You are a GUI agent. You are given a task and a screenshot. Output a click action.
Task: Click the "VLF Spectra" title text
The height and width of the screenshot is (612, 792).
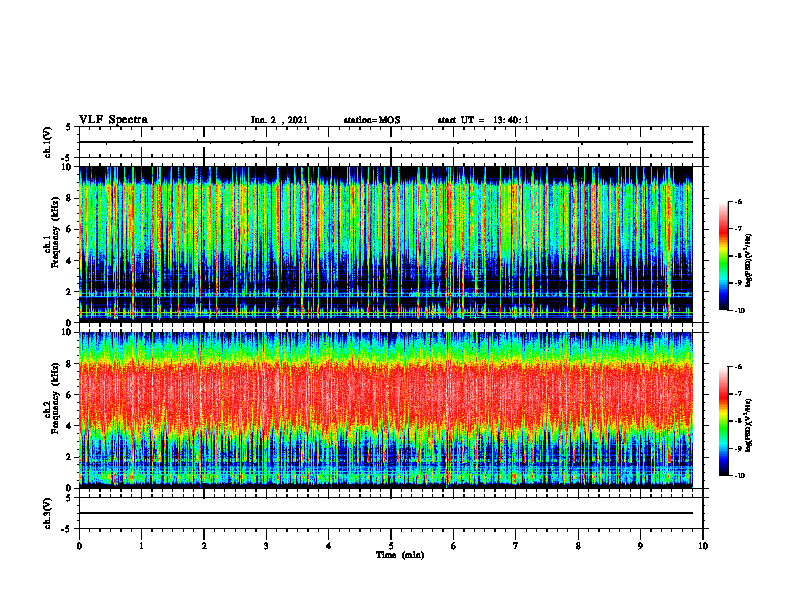113,120
